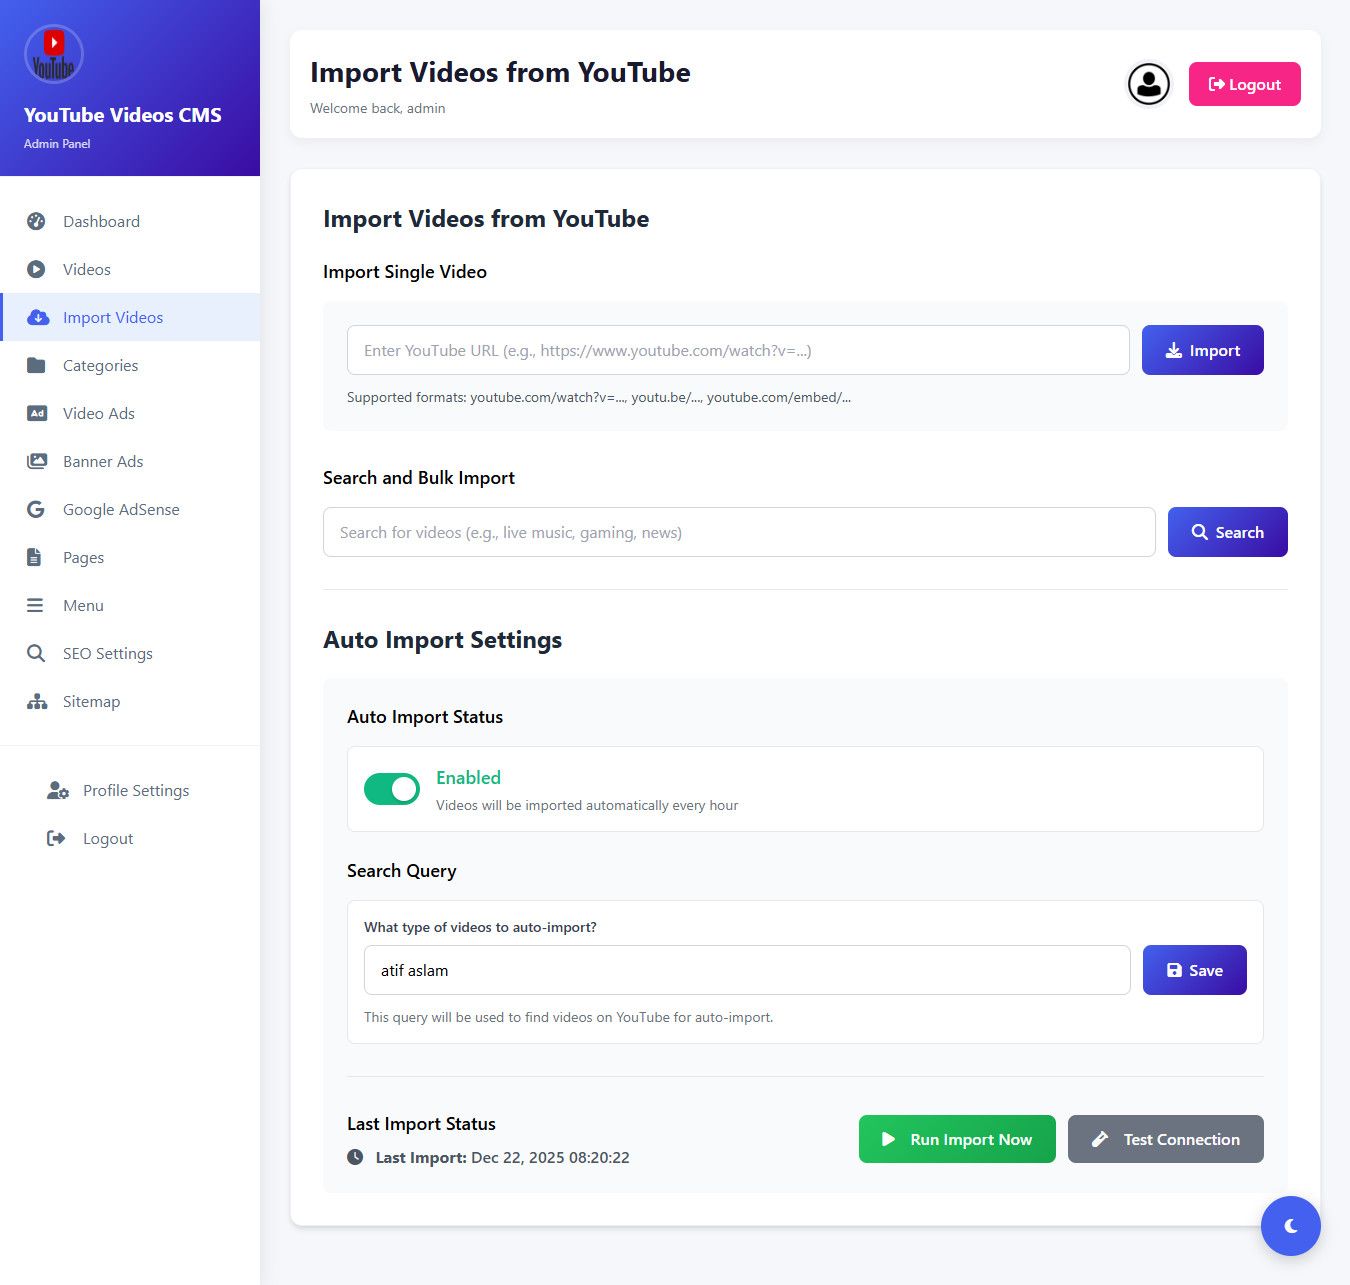
Task: Open the Pages menu item
Action: (x=130, y=557)
